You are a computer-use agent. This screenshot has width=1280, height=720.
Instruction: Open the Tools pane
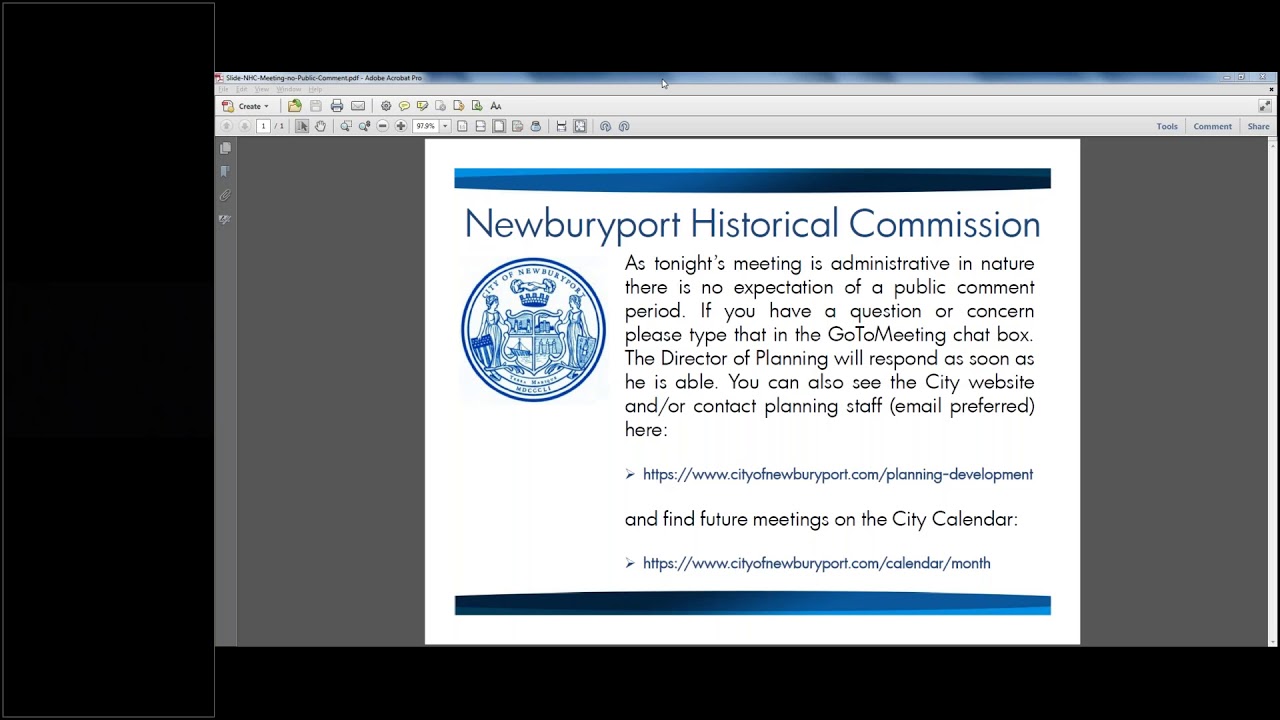1167,126
